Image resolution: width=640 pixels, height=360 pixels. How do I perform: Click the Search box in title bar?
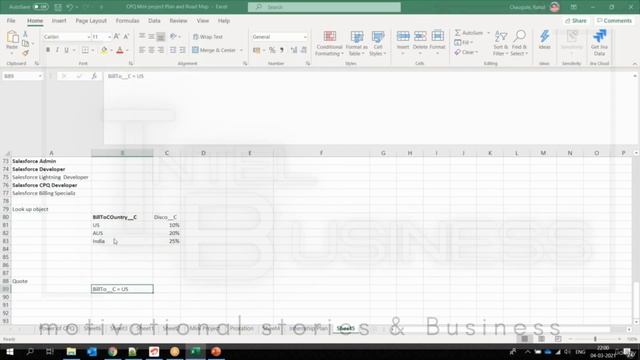324,7
